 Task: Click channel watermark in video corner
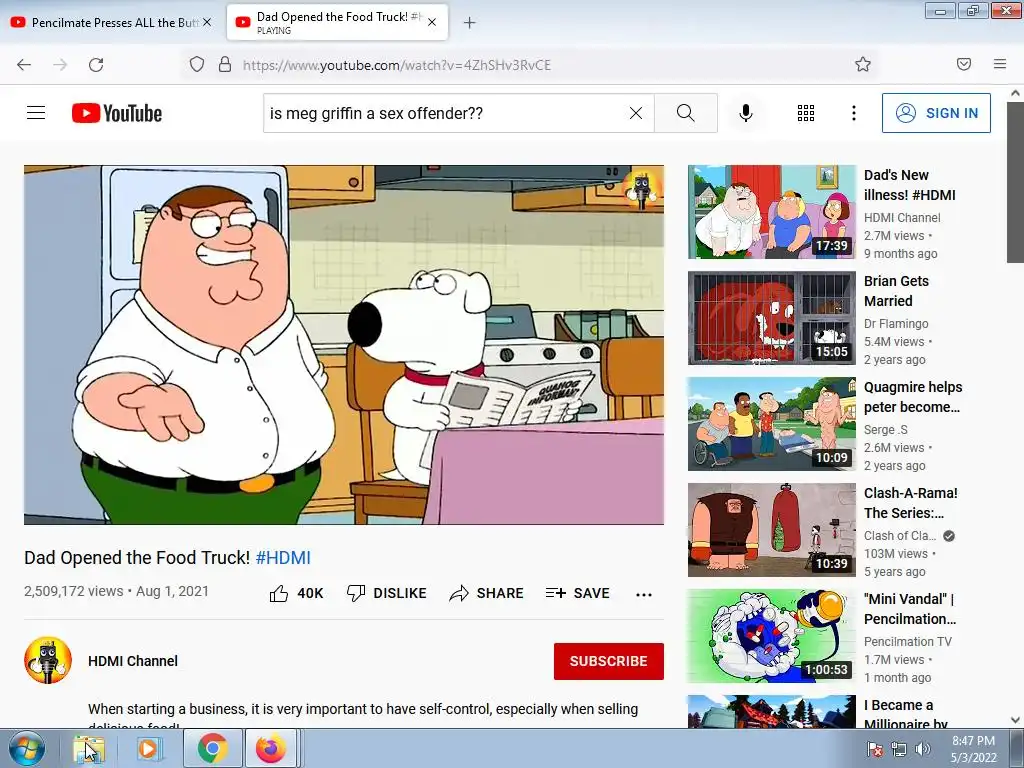641,189
